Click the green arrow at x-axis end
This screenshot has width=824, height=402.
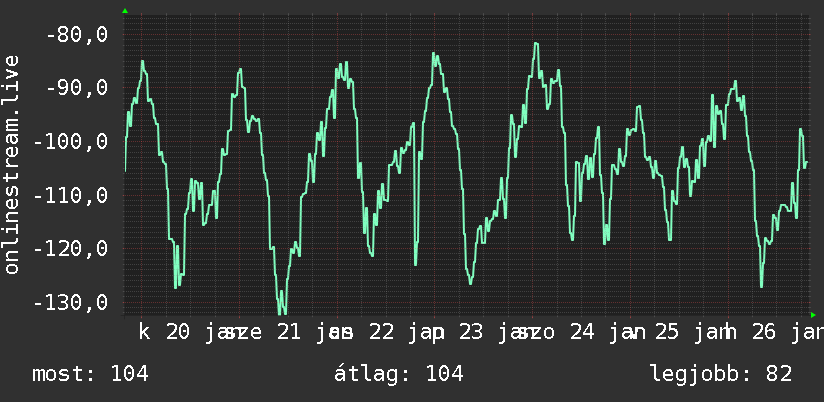(x=813, y=315)
